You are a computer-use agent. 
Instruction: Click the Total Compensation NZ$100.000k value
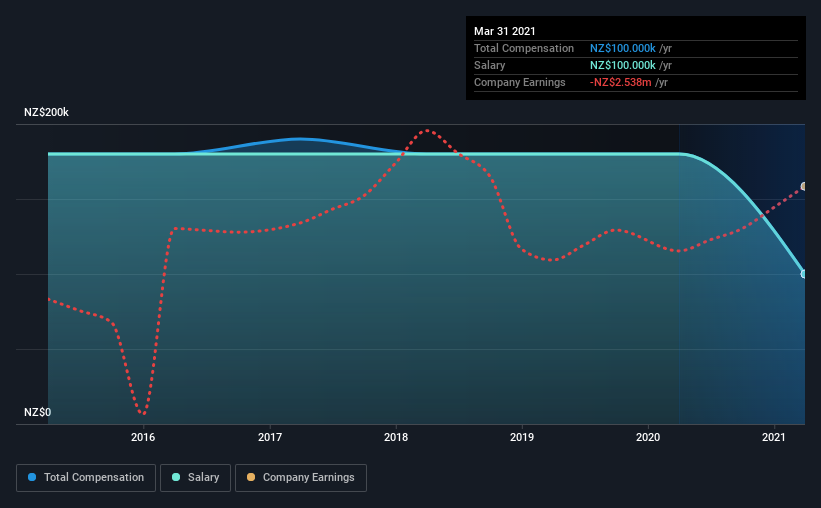[x=623, y=48]
